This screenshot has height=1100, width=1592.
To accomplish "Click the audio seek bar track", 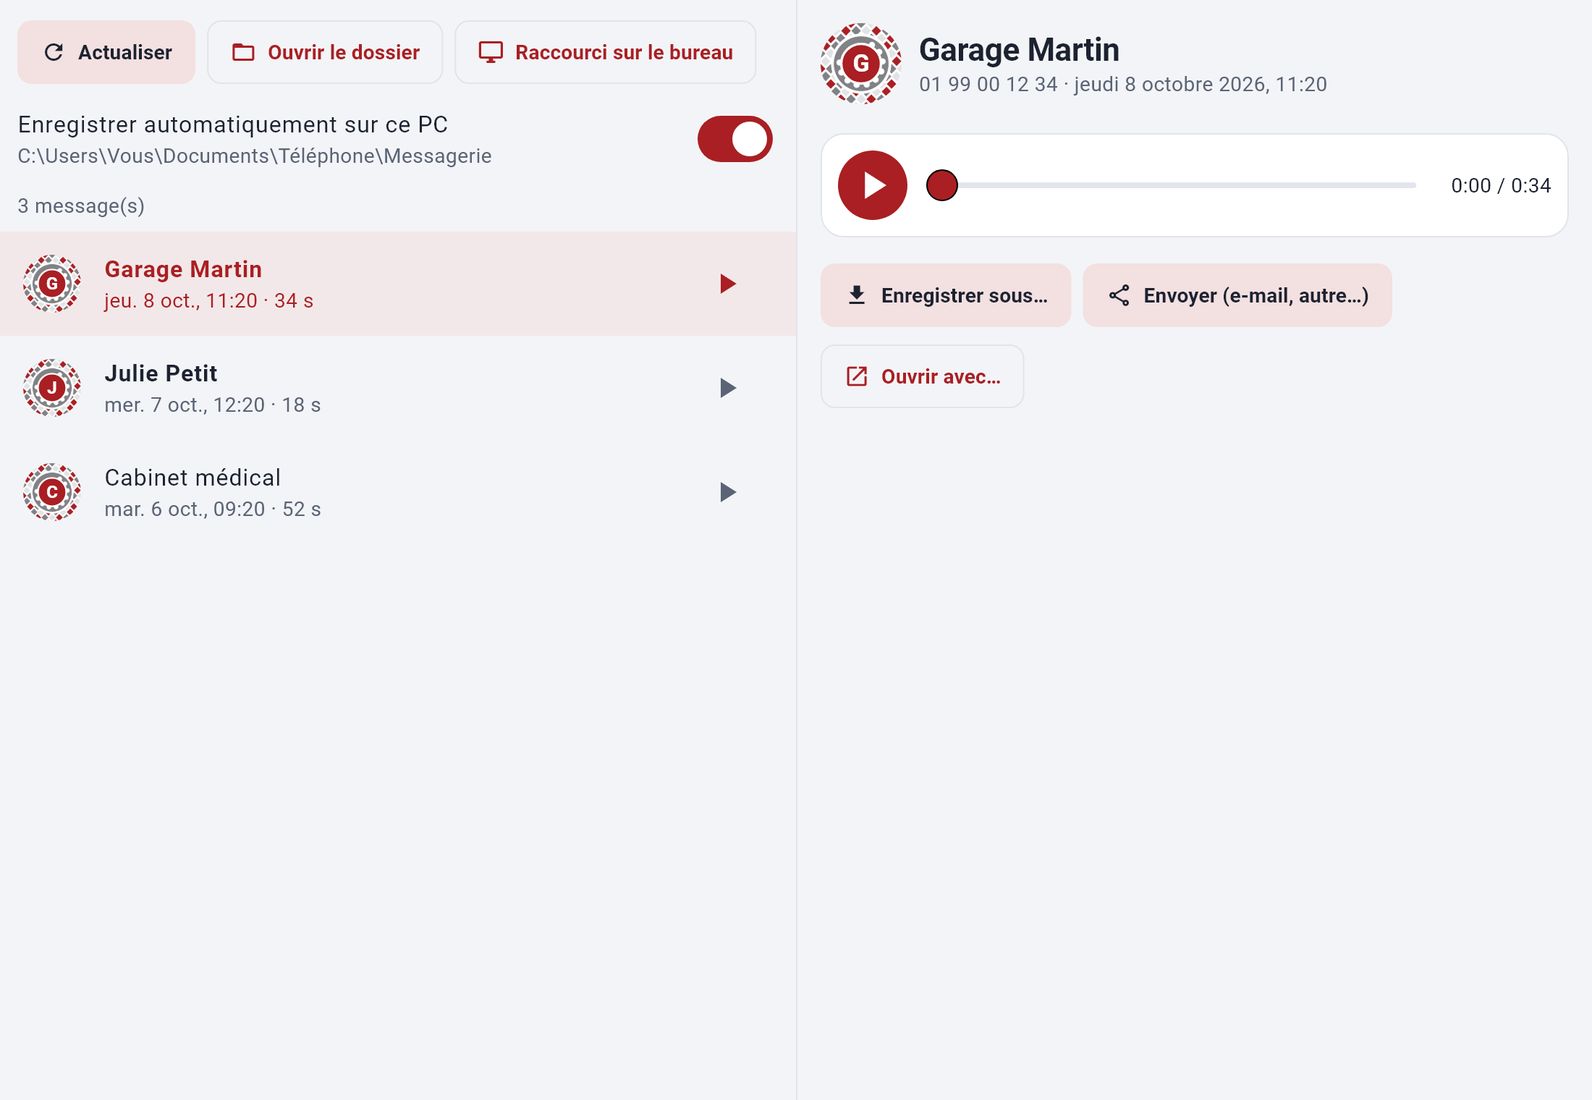I will pyautogui.click(x=1178, y=185).
